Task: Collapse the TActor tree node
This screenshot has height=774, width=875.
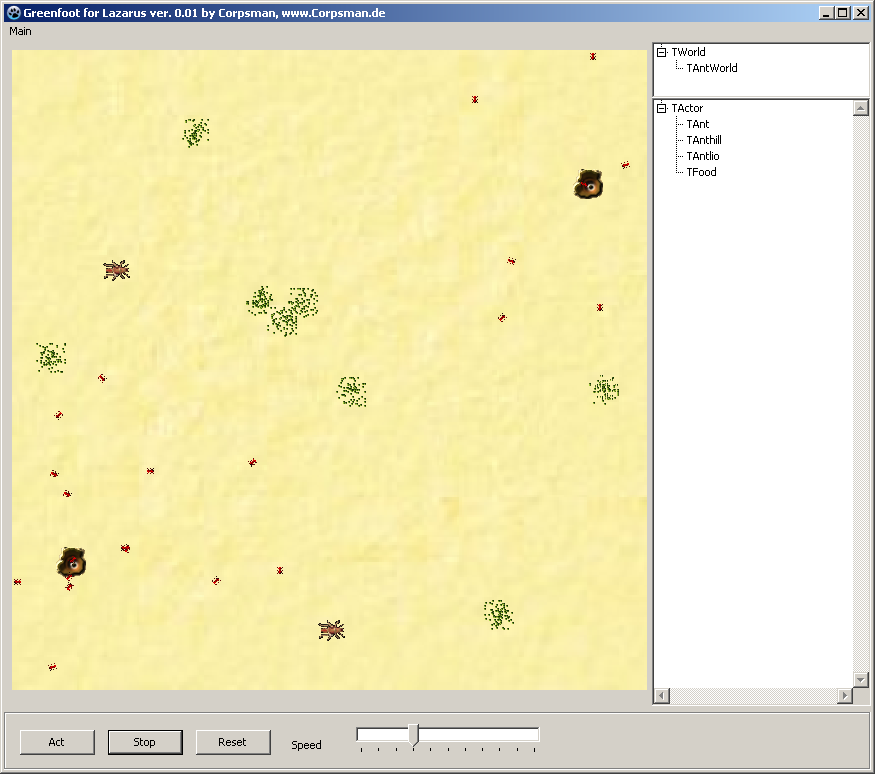Action: 662,108
